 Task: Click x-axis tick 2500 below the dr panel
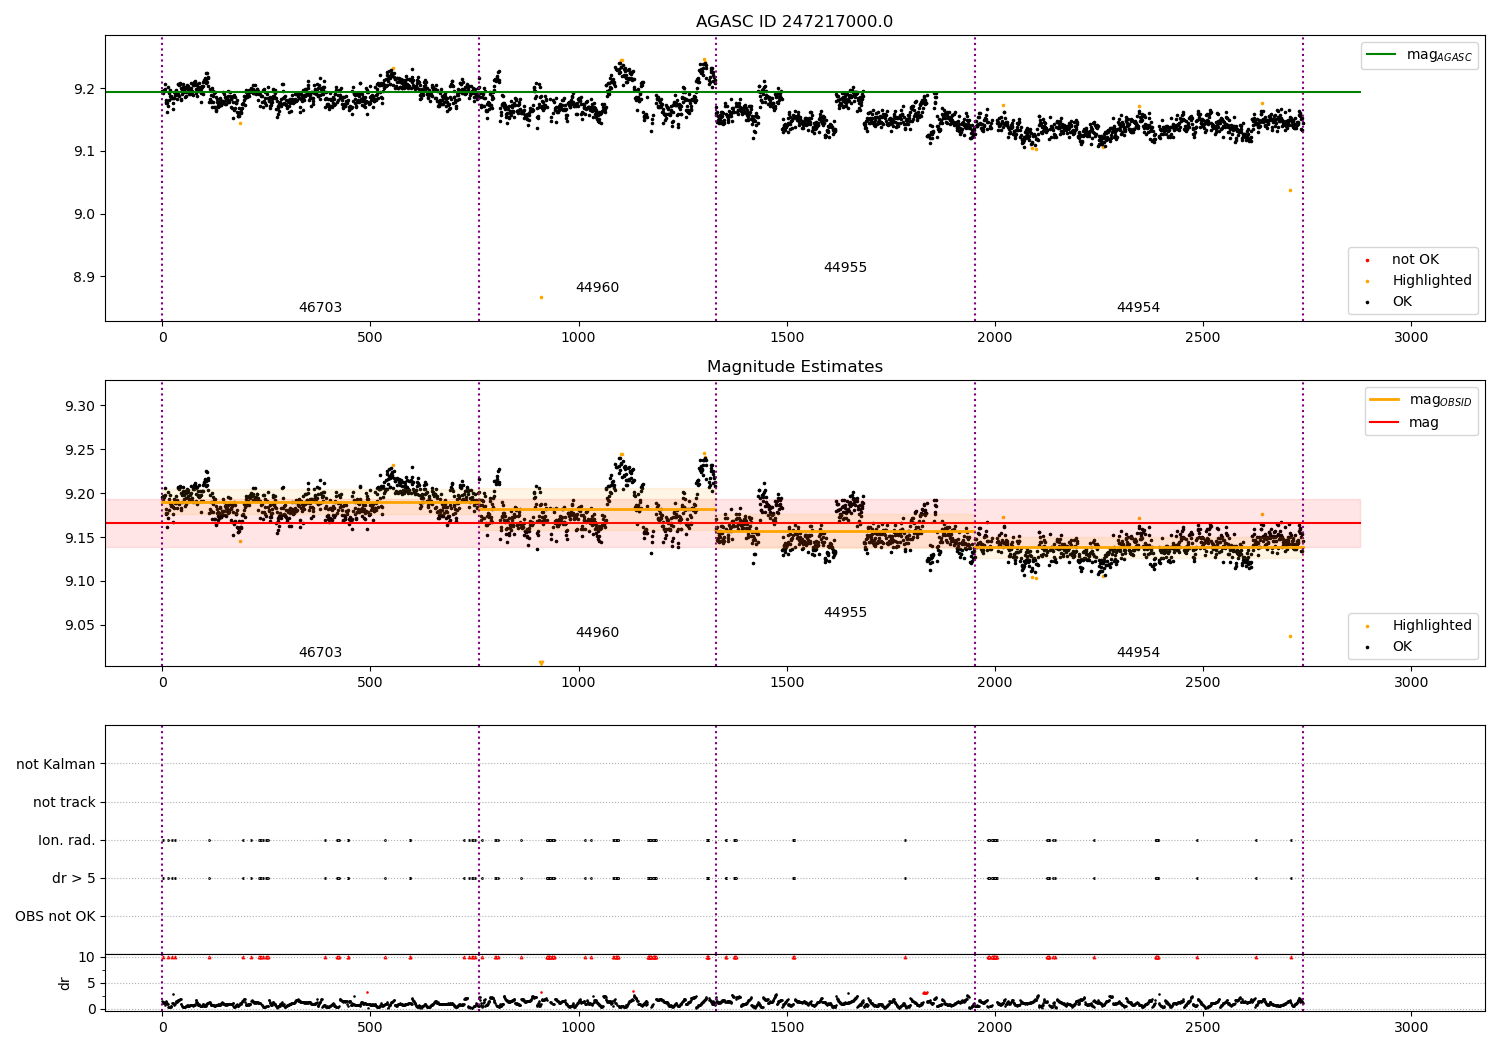[x=1203, y=1028]
